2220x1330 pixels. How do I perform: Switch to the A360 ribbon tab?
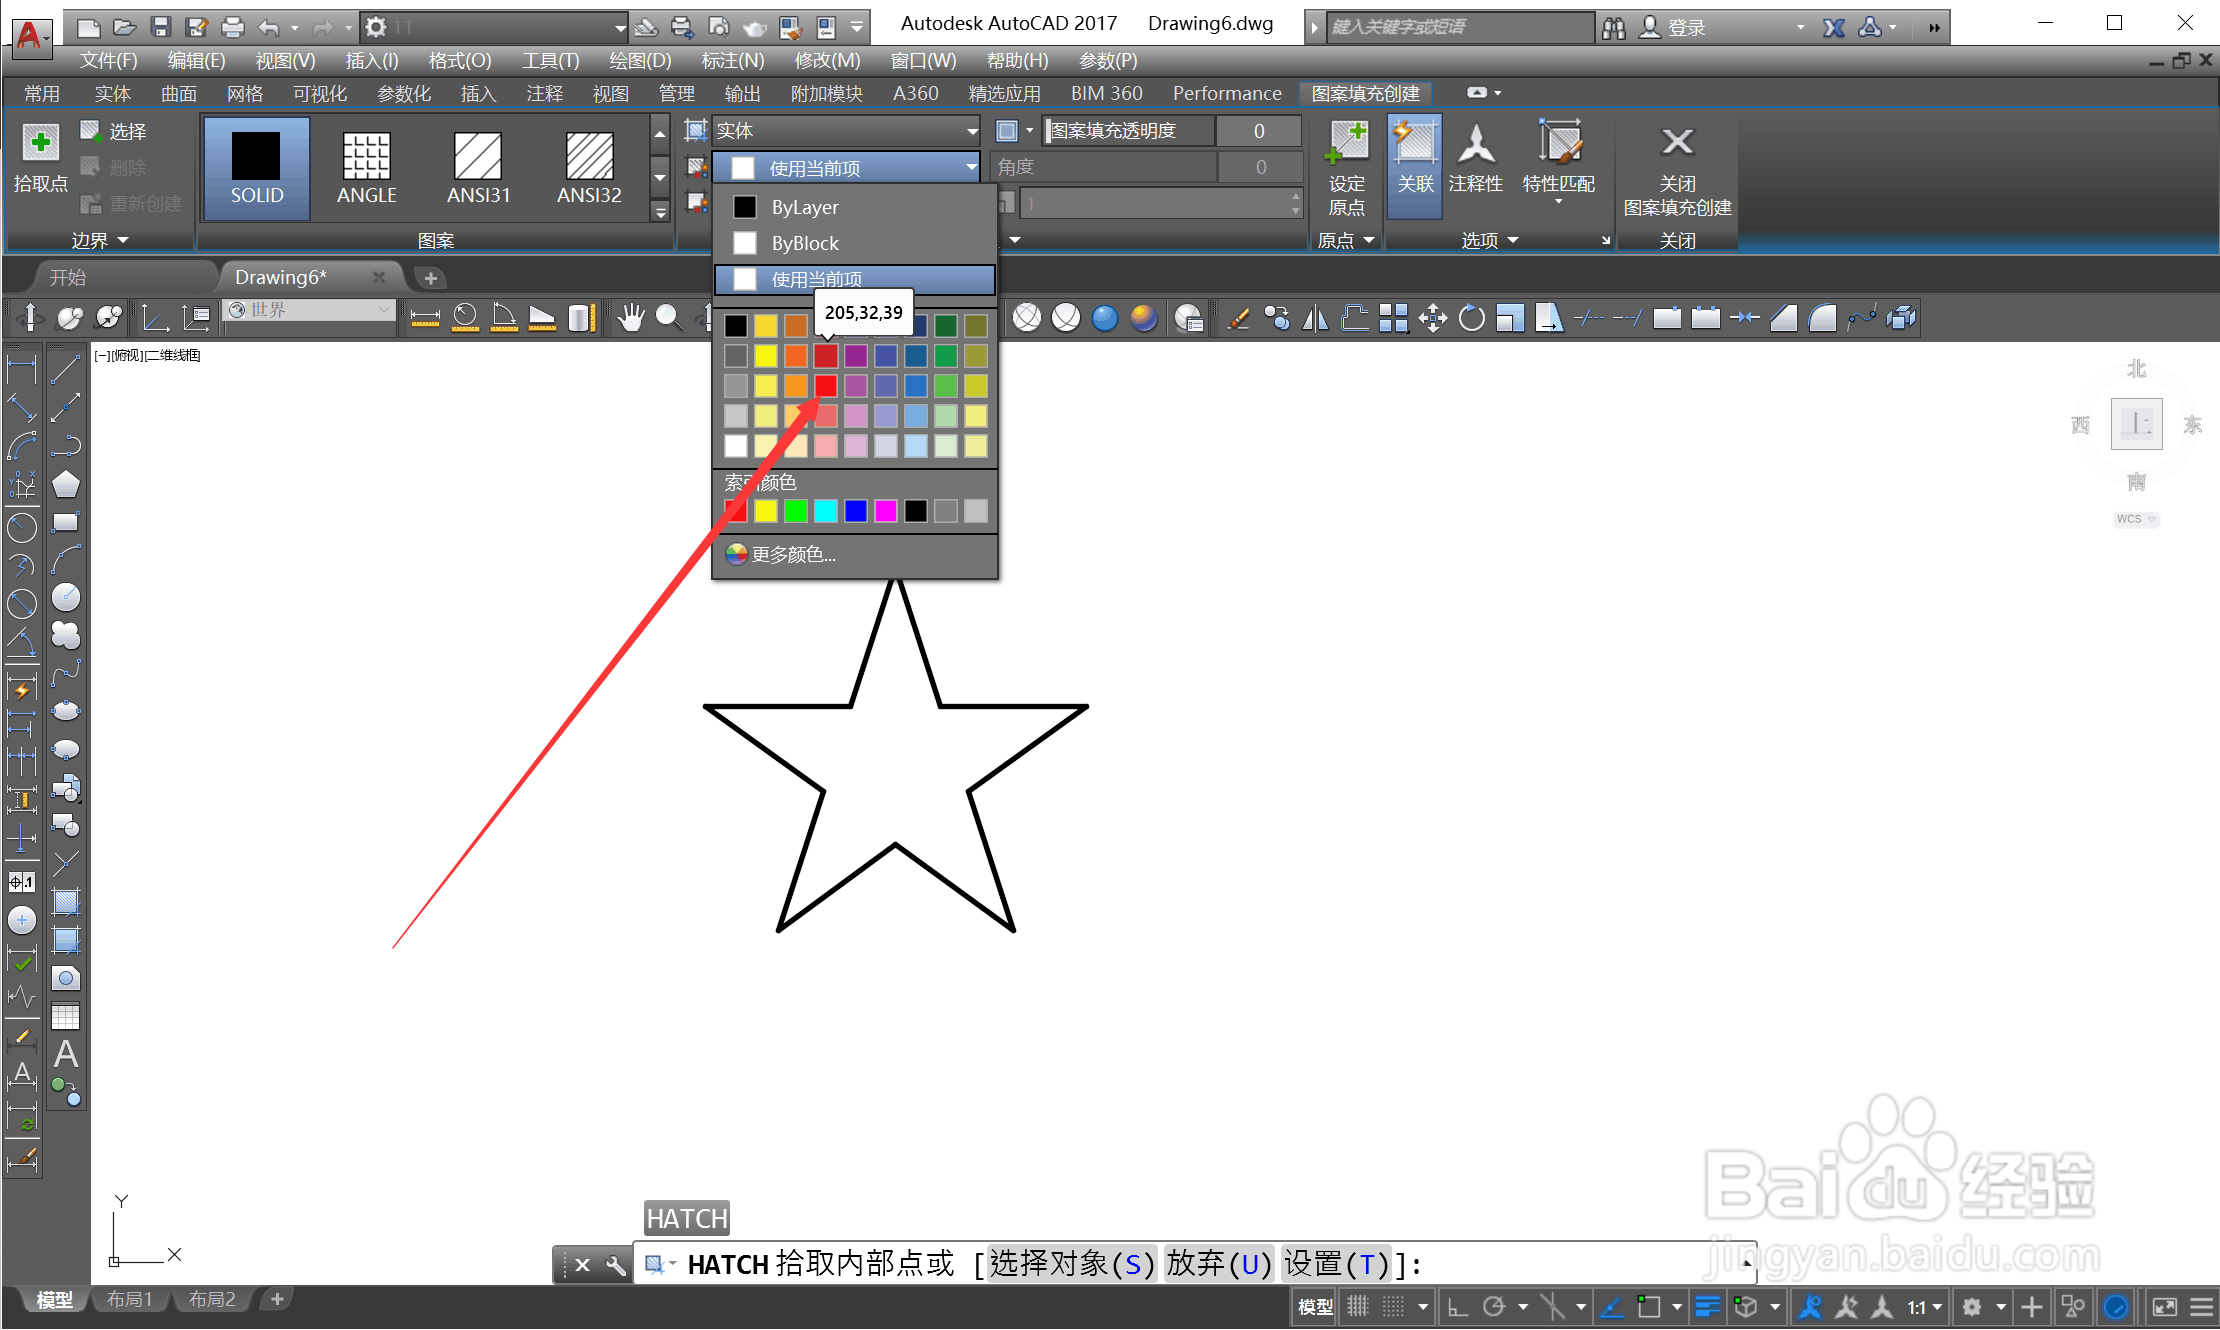(915, 93)
